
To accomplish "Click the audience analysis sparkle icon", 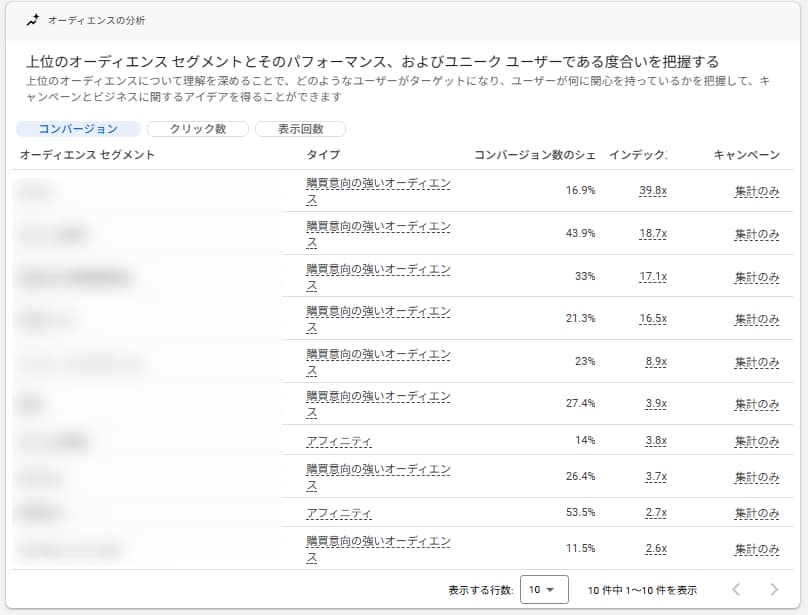I will pyautogui.click(x=32, y=19).
